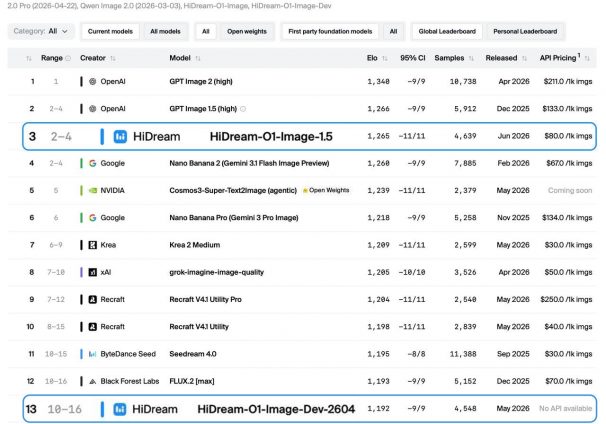Click the Coming soon pricing text
Screen dimensions: 606x424
570,191
